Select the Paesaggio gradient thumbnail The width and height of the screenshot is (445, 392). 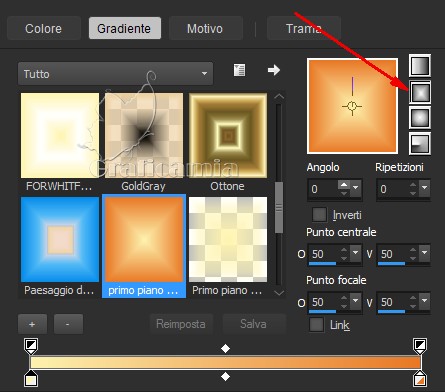60,239
